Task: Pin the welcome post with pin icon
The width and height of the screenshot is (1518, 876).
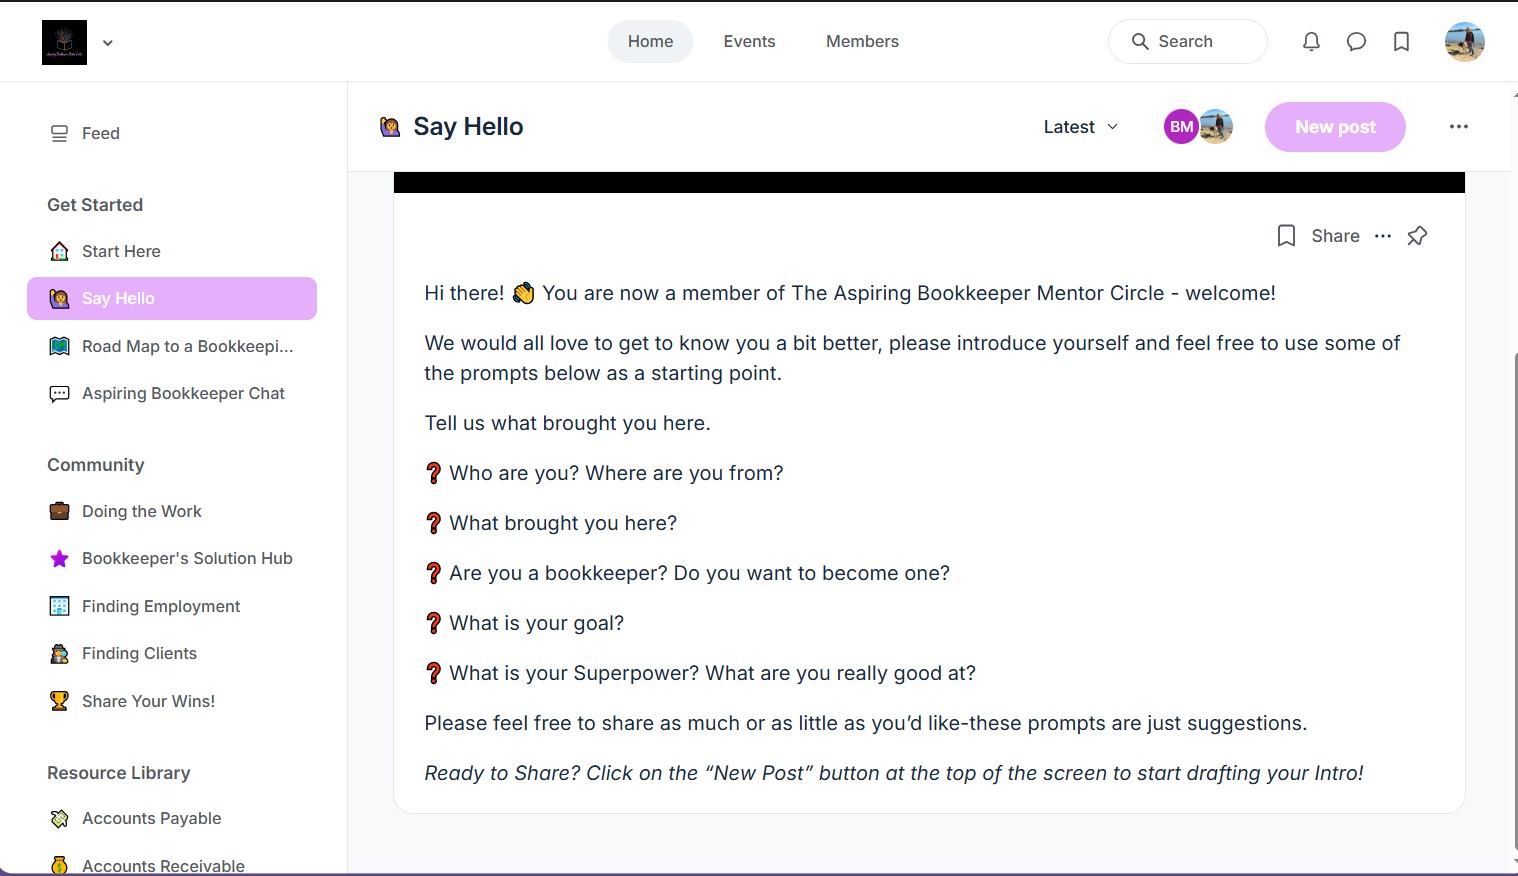Action: (1417, 236)
